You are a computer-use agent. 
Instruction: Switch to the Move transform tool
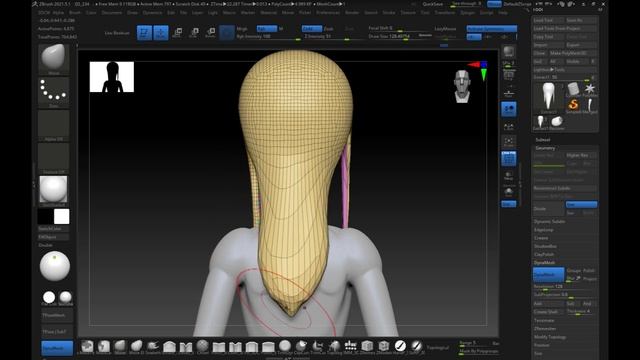(178, 33)
